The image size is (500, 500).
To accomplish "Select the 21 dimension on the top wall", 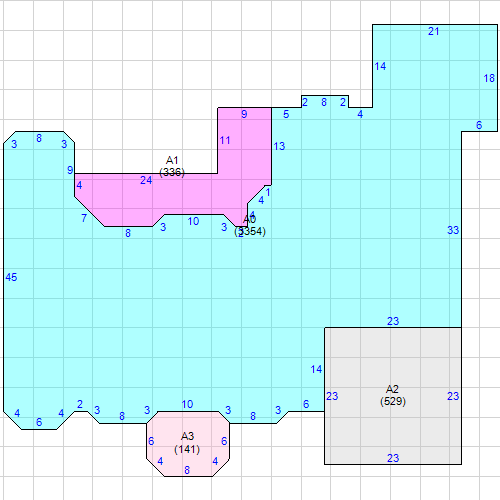I will [433, 31].
